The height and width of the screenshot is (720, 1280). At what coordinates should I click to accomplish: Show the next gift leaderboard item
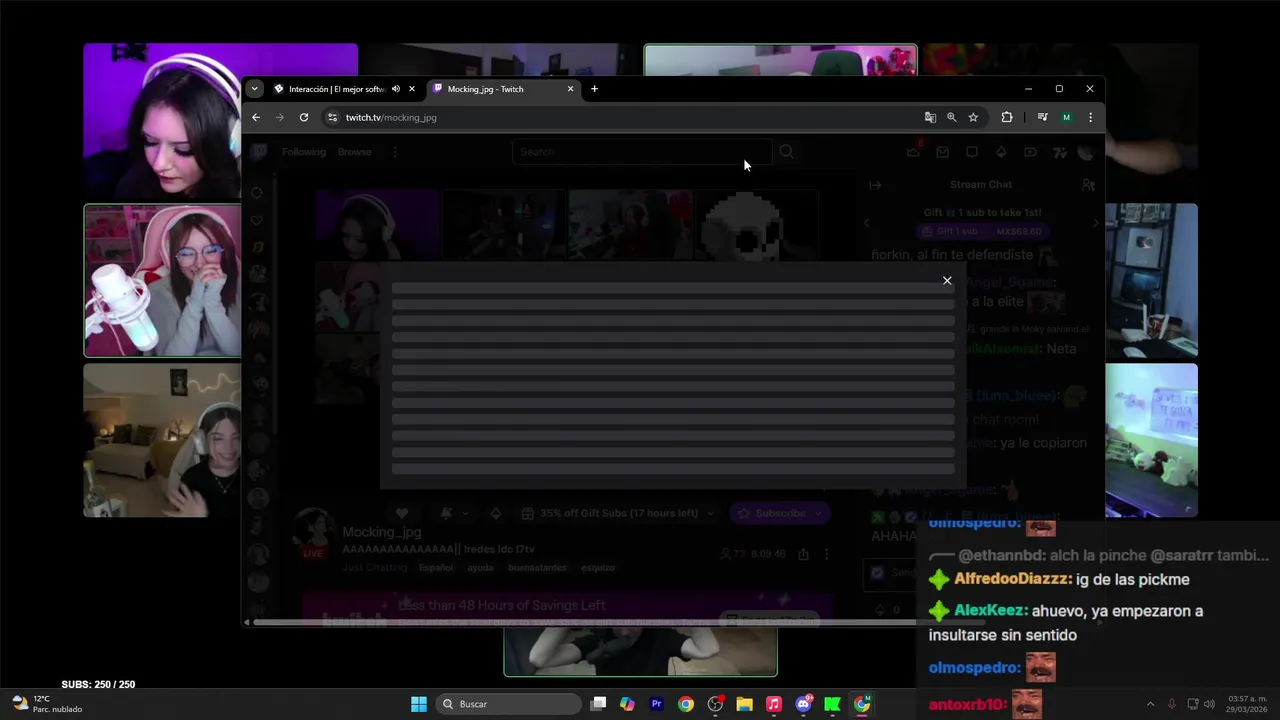click(1095, 223)
